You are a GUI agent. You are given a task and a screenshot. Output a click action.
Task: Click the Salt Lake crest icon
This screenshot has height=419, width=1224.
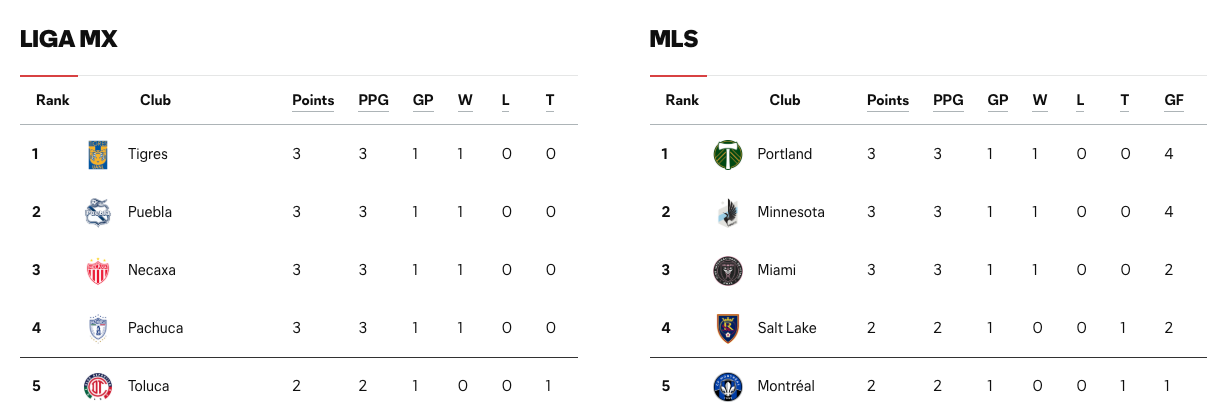[x=727, y=328]
